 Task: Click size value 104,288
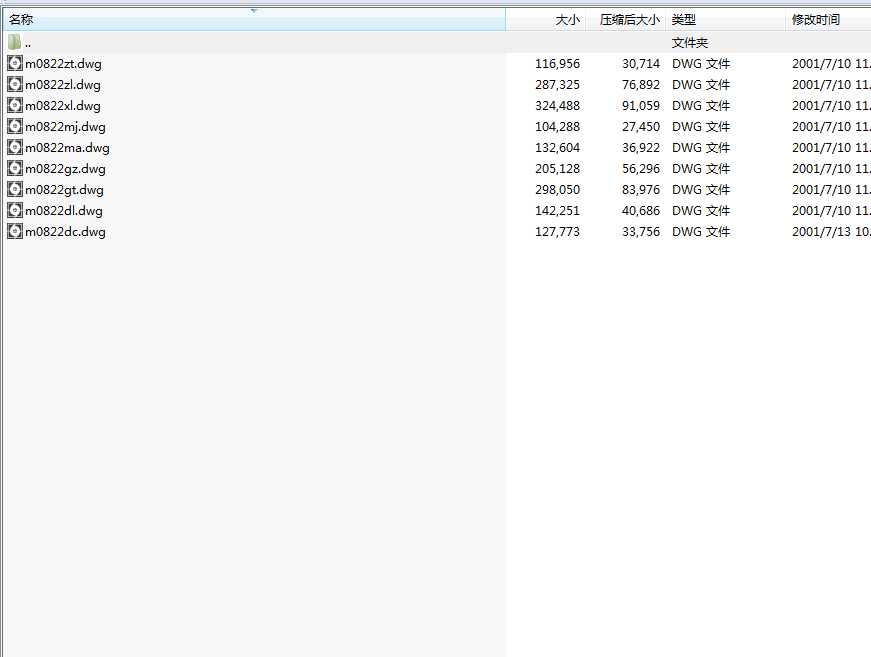[x=557, y=127]
